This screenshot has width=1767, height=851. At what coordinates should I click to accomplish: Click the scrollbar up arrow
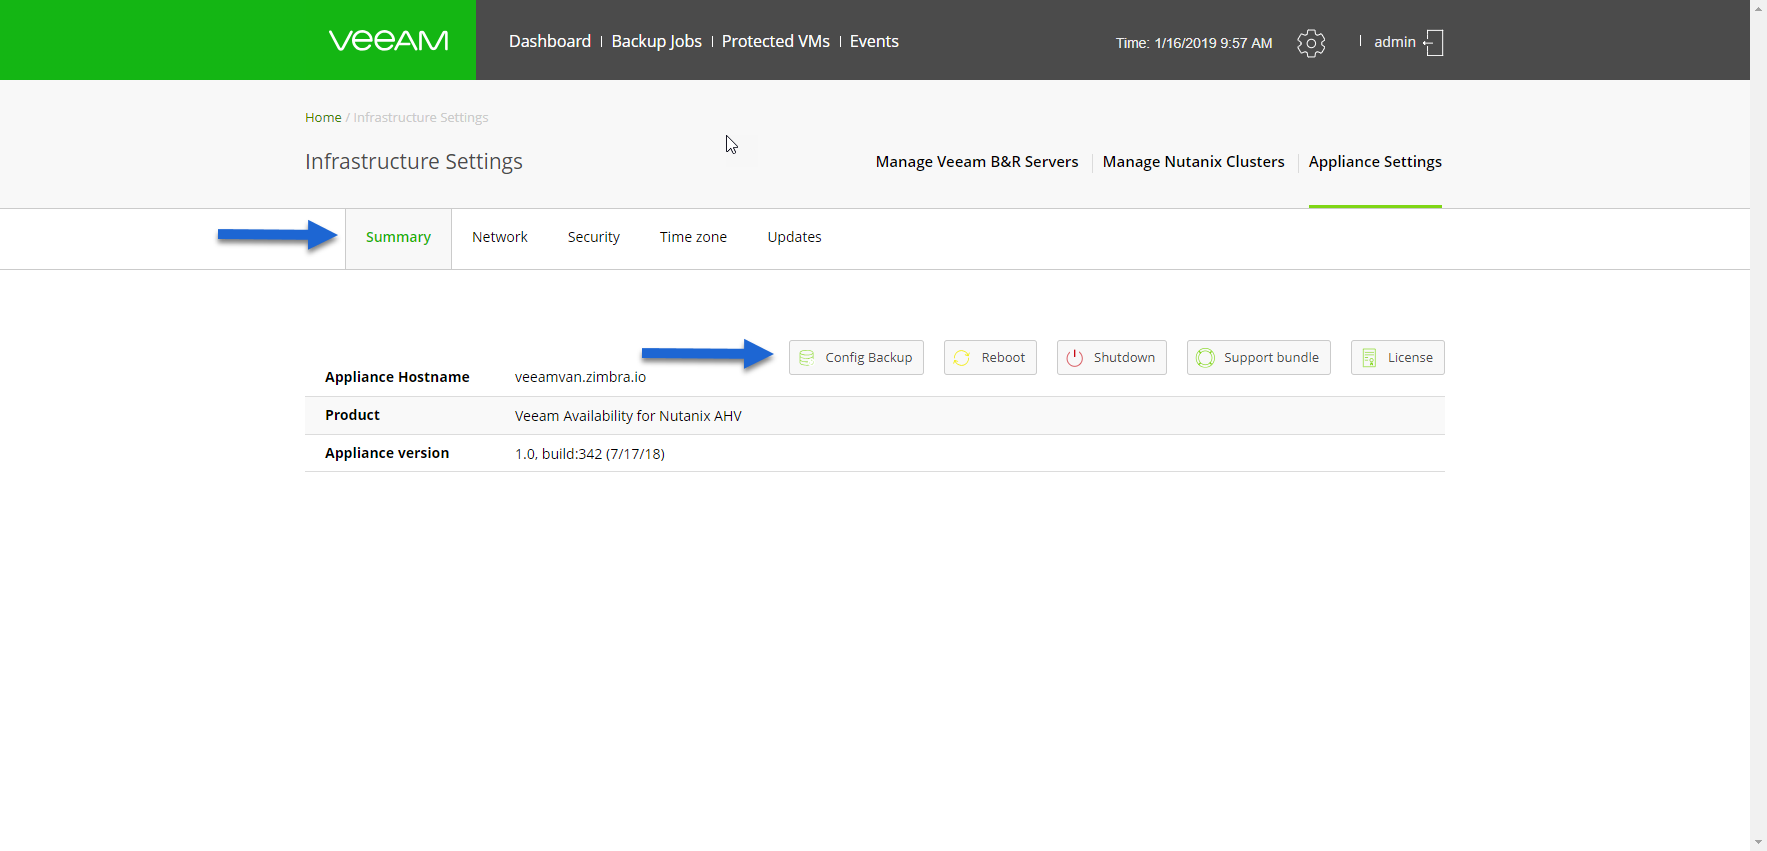click(x=1758, y=8)
